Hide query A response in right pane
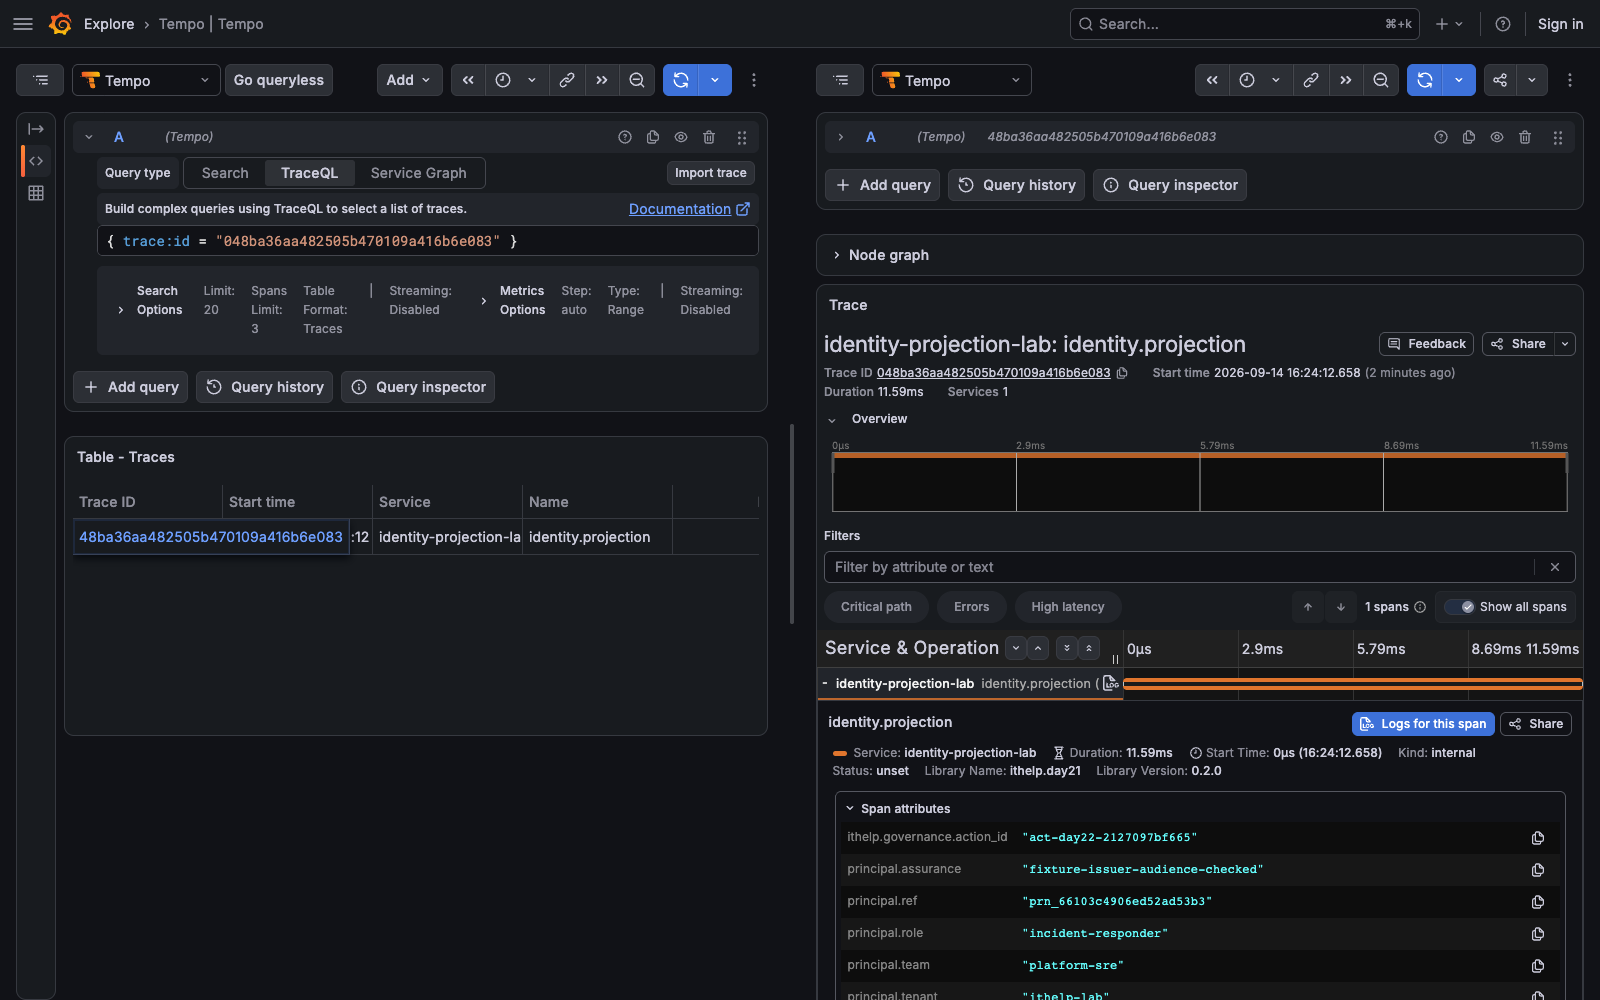This screenshot has width=1600, height=1000. pos(1497,137)
